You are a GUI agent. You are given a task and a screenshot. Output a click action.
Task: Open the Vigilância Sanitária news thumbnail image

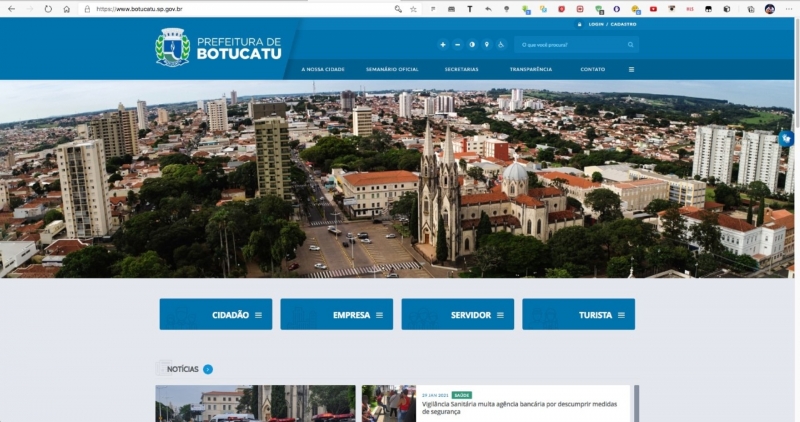[x=389, y=403]
